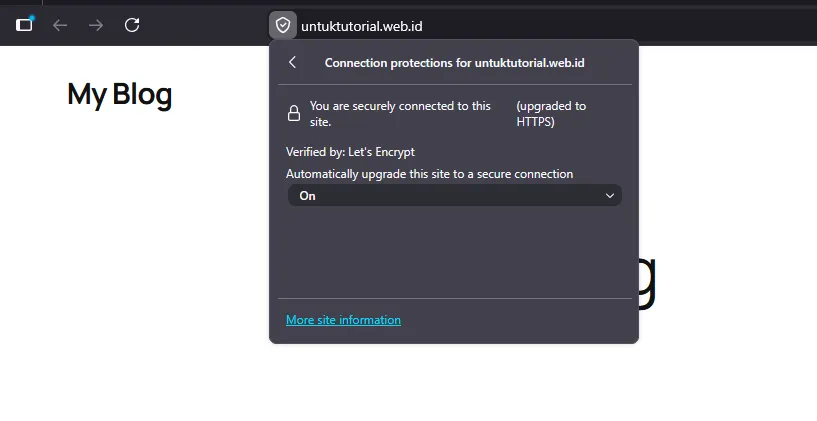Screen dimensions: 817x421
Task: Click the untuktutorial.web.id address bar text
Action: click(x=362, y=26)
